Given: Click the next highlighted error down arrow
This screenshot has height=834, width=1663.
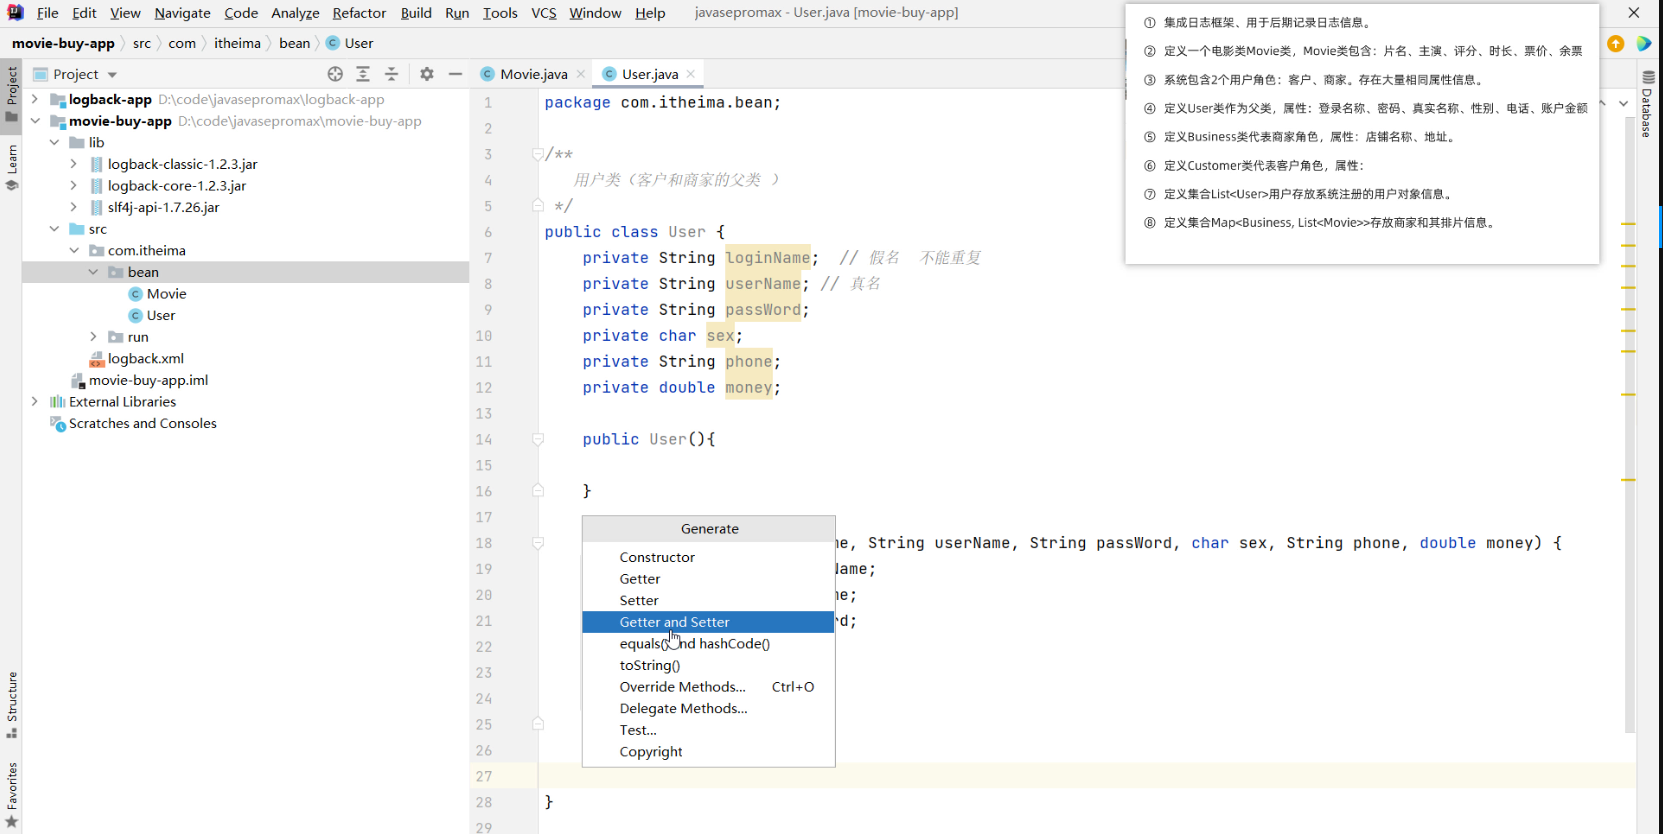Looking at the screenshot, I should (x=1623, y=103).
